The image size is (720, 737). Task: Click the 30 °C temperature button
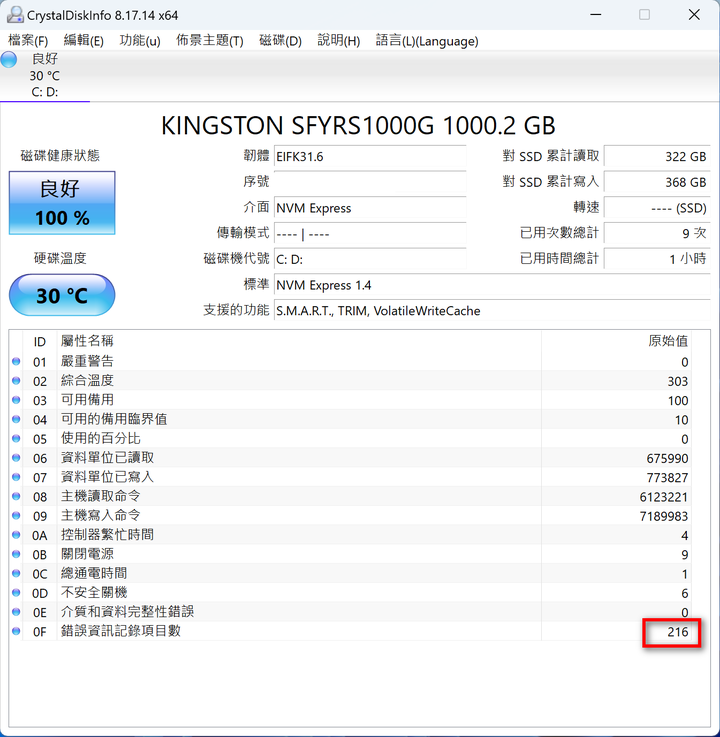[x=62, y=295]
